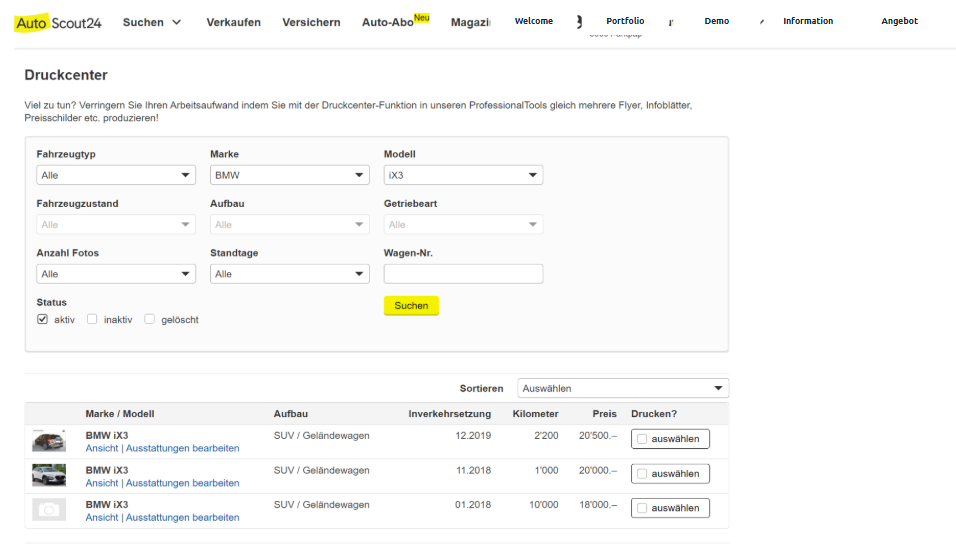Image resolution: width=956 pixels, height=544 pixels.
Task: Click the Druckcenter heading
Action: tap(66, 75)
